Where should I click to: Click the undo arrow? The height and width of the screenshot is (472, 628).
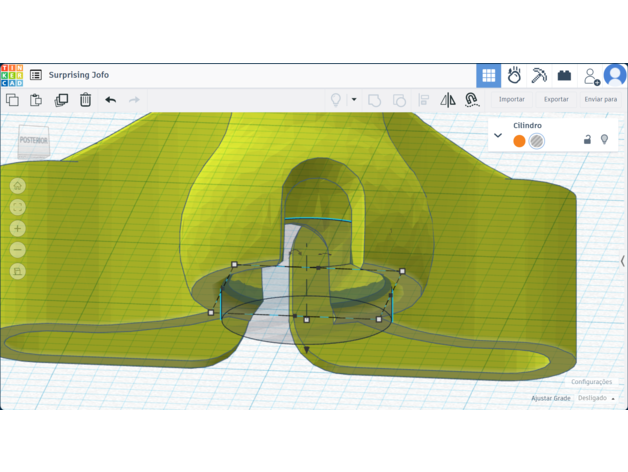pyautogui.click(x=110, y=100)
